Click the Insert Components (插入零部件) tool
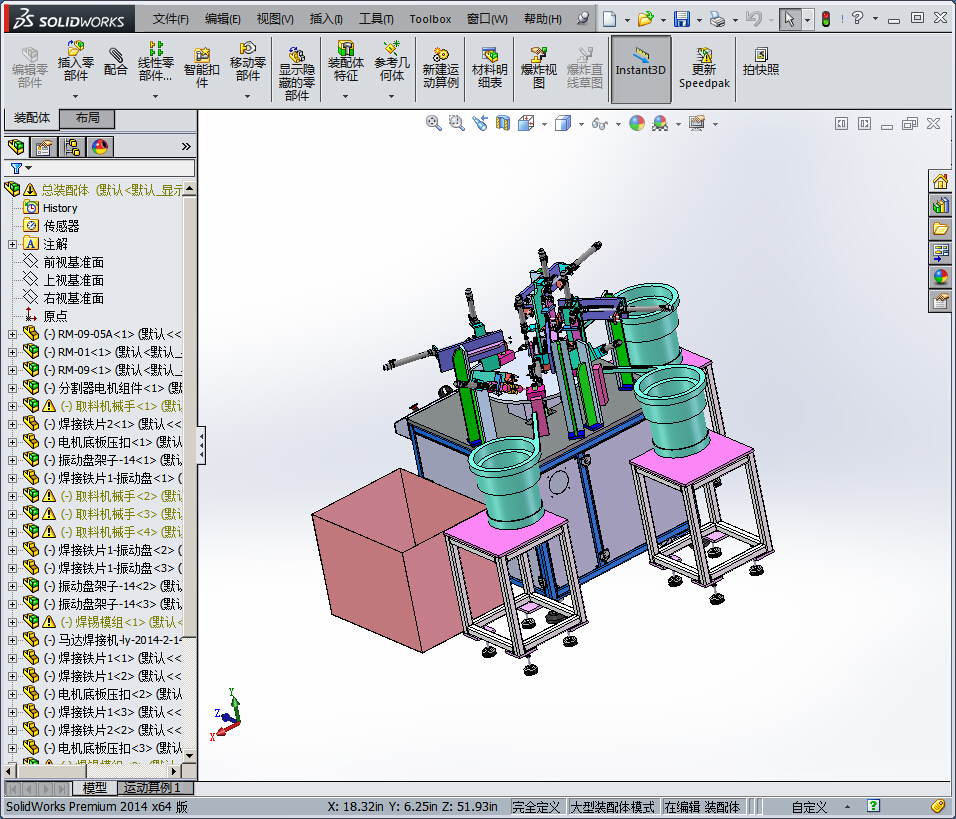 tap(76, 62)
